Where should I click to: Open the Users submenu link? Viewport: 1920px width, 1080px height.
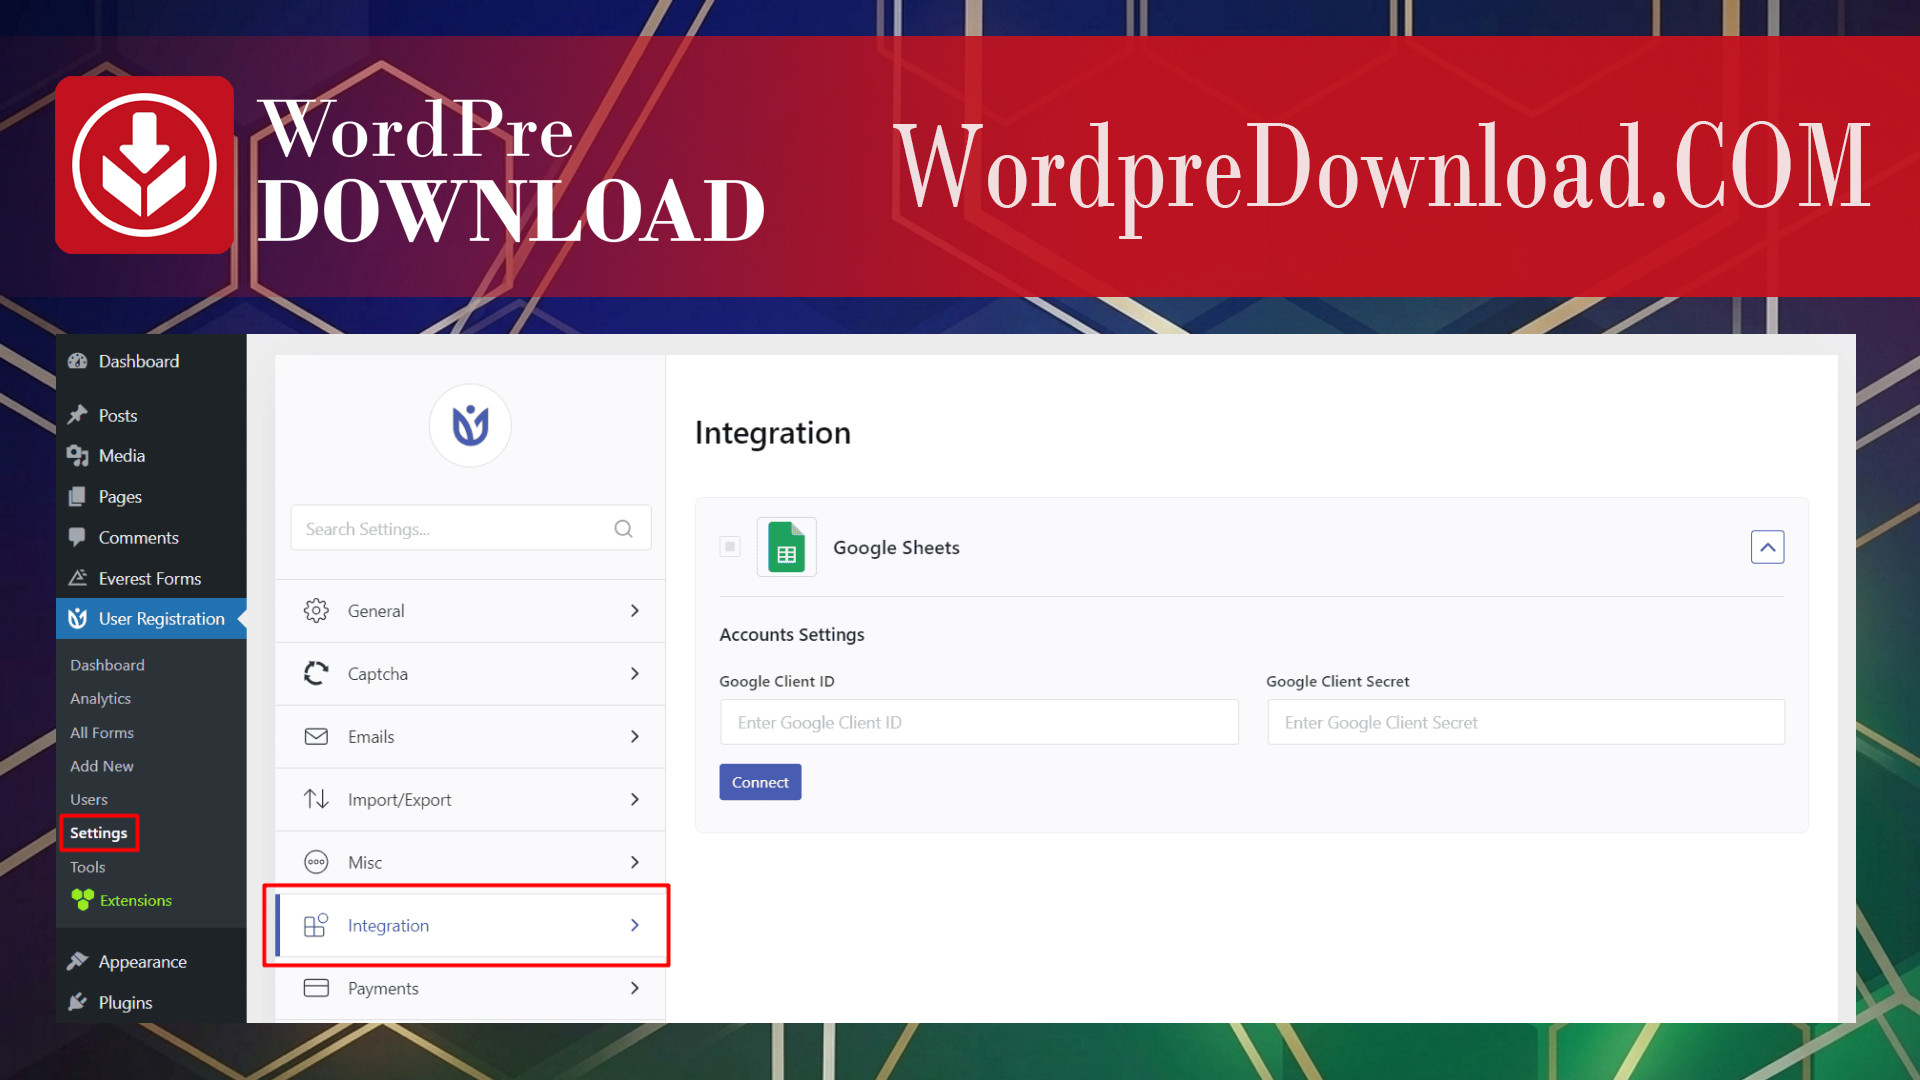coord(89,799)
